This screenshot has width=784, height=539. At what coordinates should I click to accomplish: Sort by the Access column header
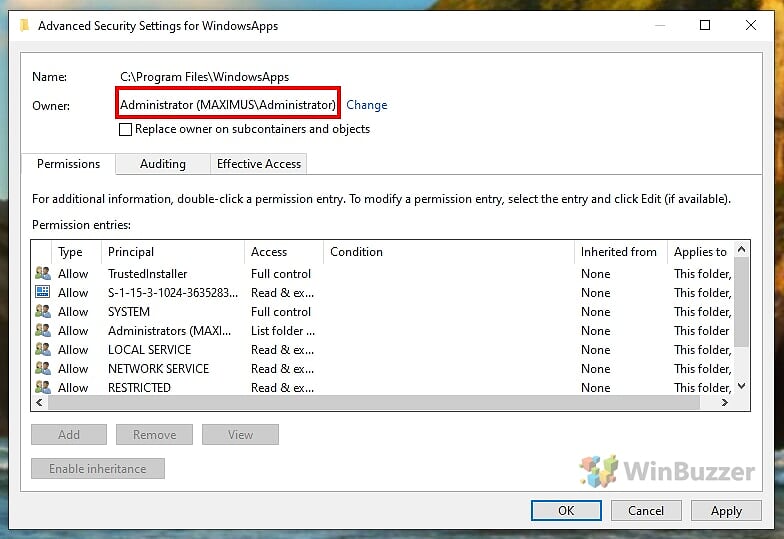(284, 252)
